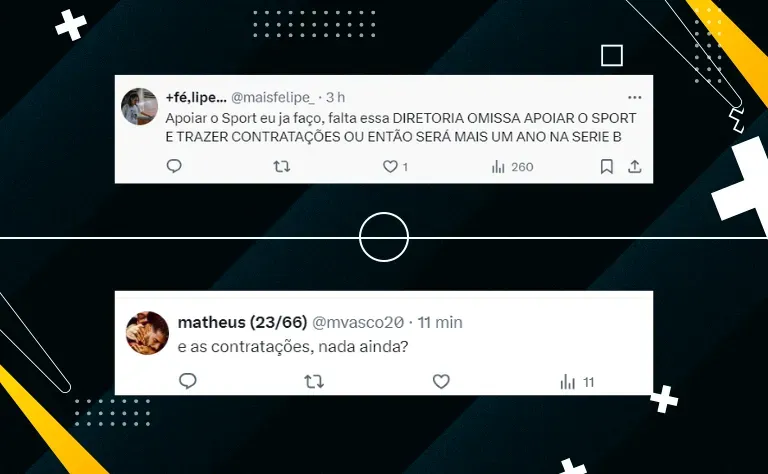Open the three-dot more menu on first tweet
The image size is (768, 474).
click(634, 97)
